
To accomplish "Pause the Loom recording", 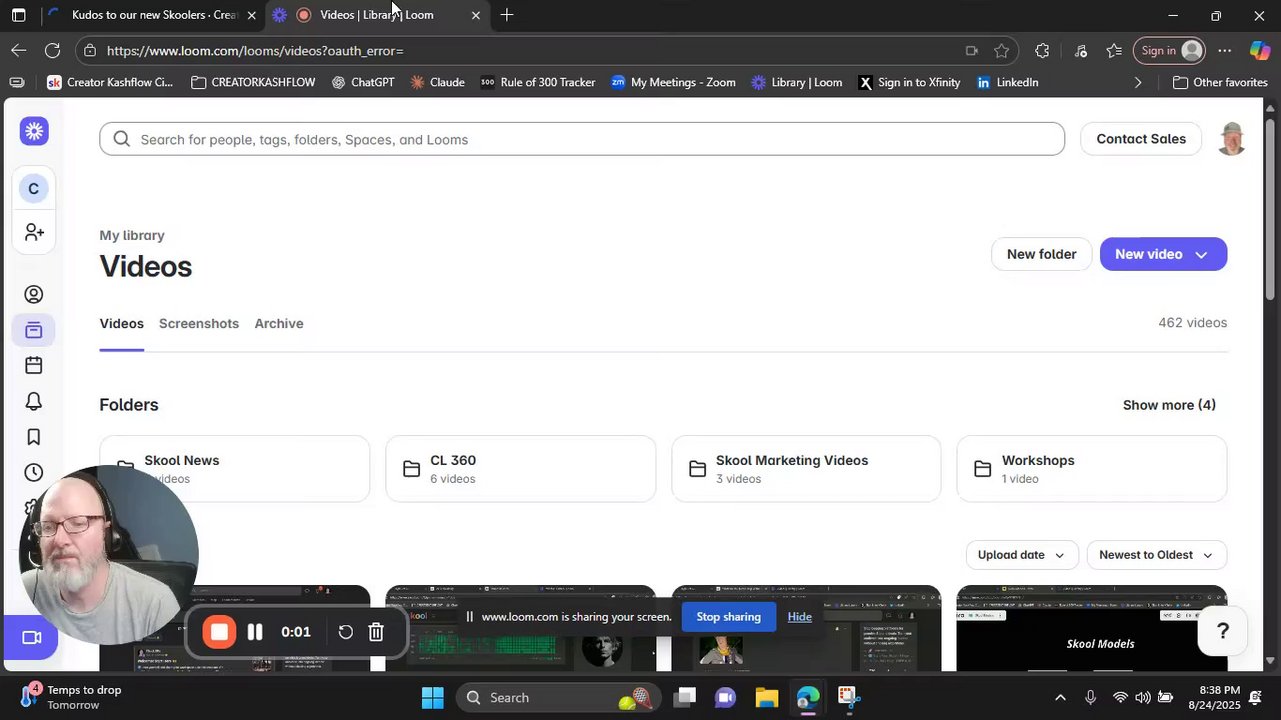I will [x=255, y=632].
